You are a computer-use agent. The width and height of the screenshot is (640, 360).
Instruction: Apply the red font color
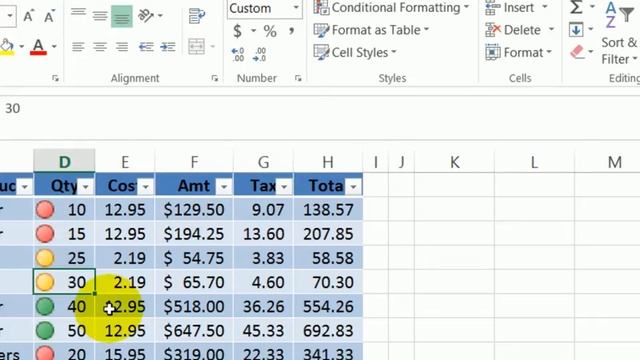point(38,47)
